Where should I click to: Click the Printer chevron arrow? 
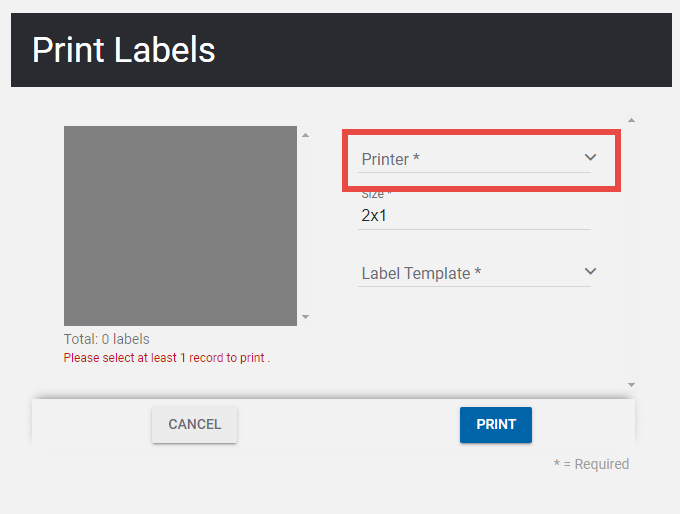(x=590, y=158)
